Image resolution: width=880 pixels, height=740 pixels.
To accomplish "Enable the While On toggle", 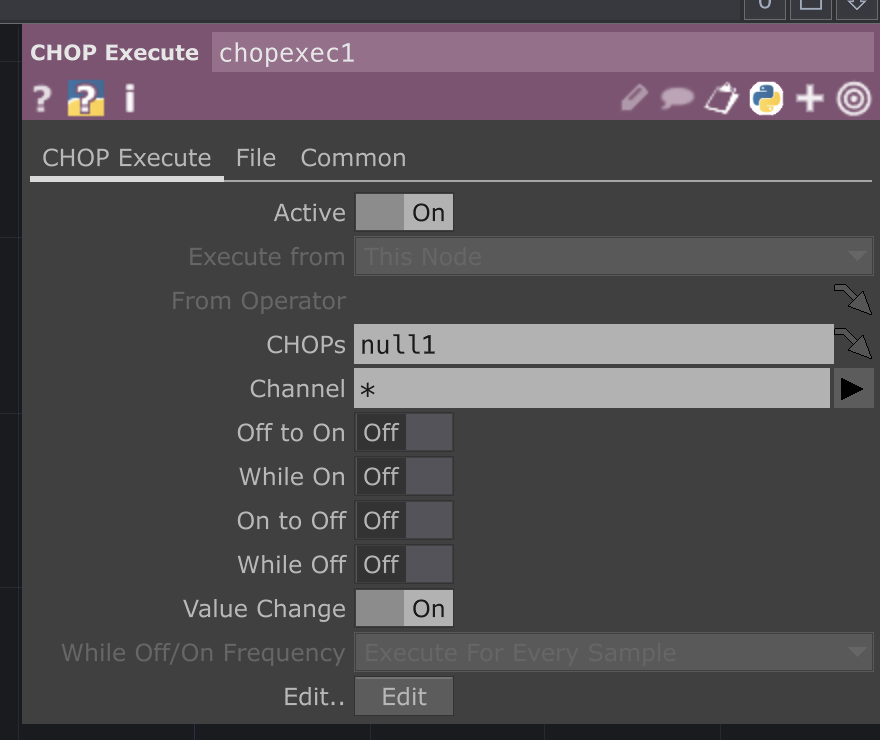I will point(404,477).
